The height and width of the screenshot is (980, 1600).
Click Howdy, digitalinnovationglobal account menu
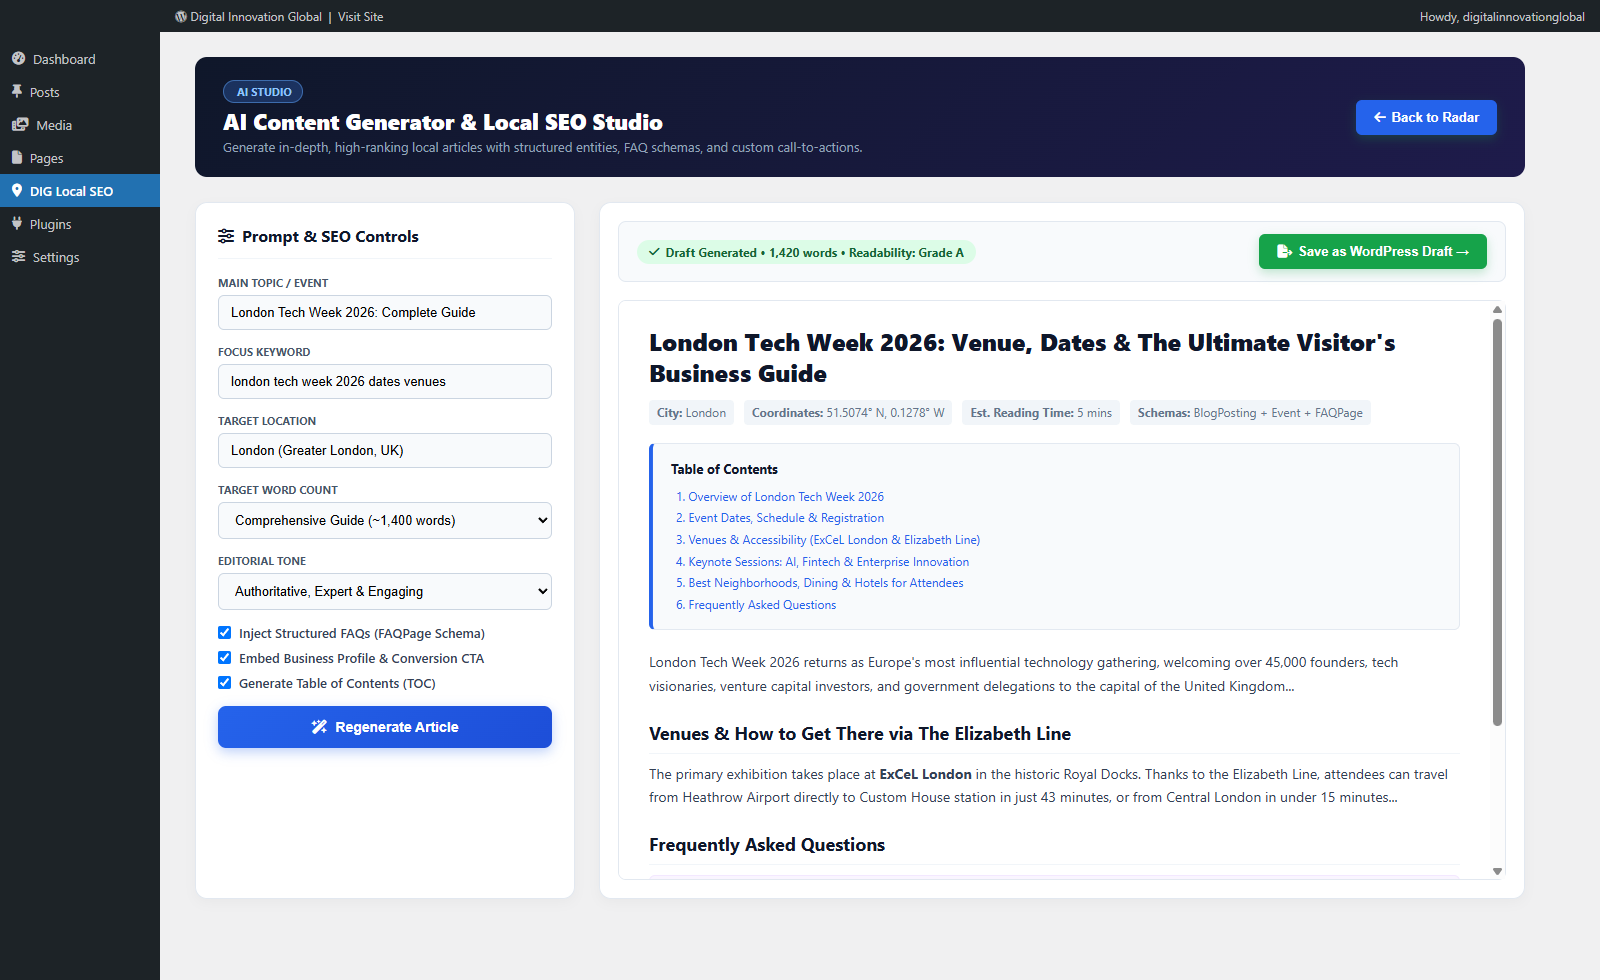[1502, 16]
